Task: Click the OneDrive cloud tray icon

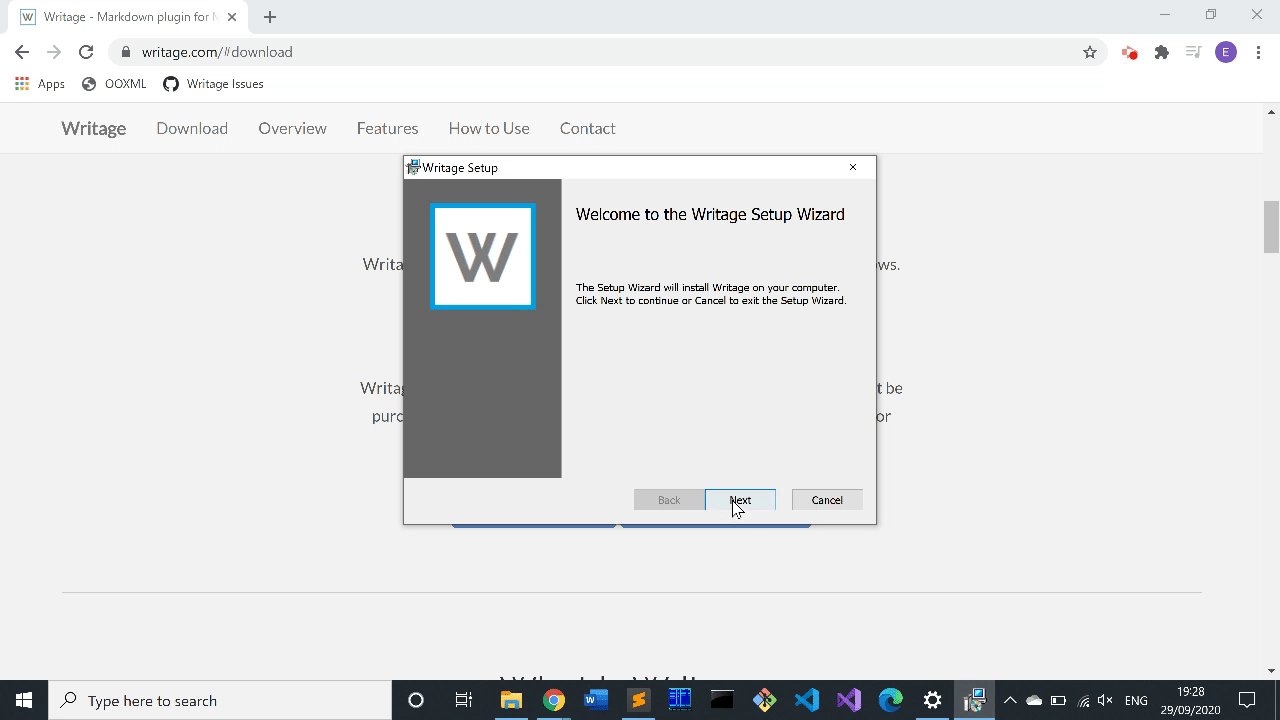Action: point(1034,700)
